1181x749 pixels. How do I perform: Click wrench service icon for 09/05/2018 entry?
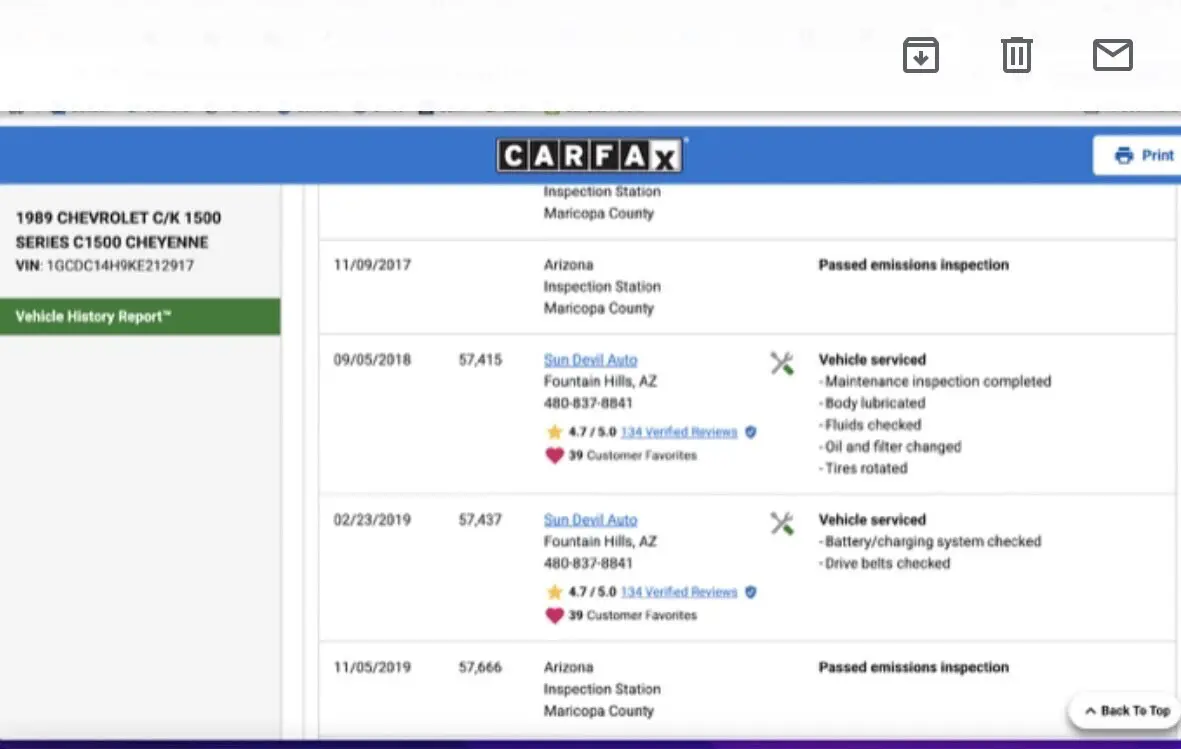pyautogui.click(x=782, y=363)
